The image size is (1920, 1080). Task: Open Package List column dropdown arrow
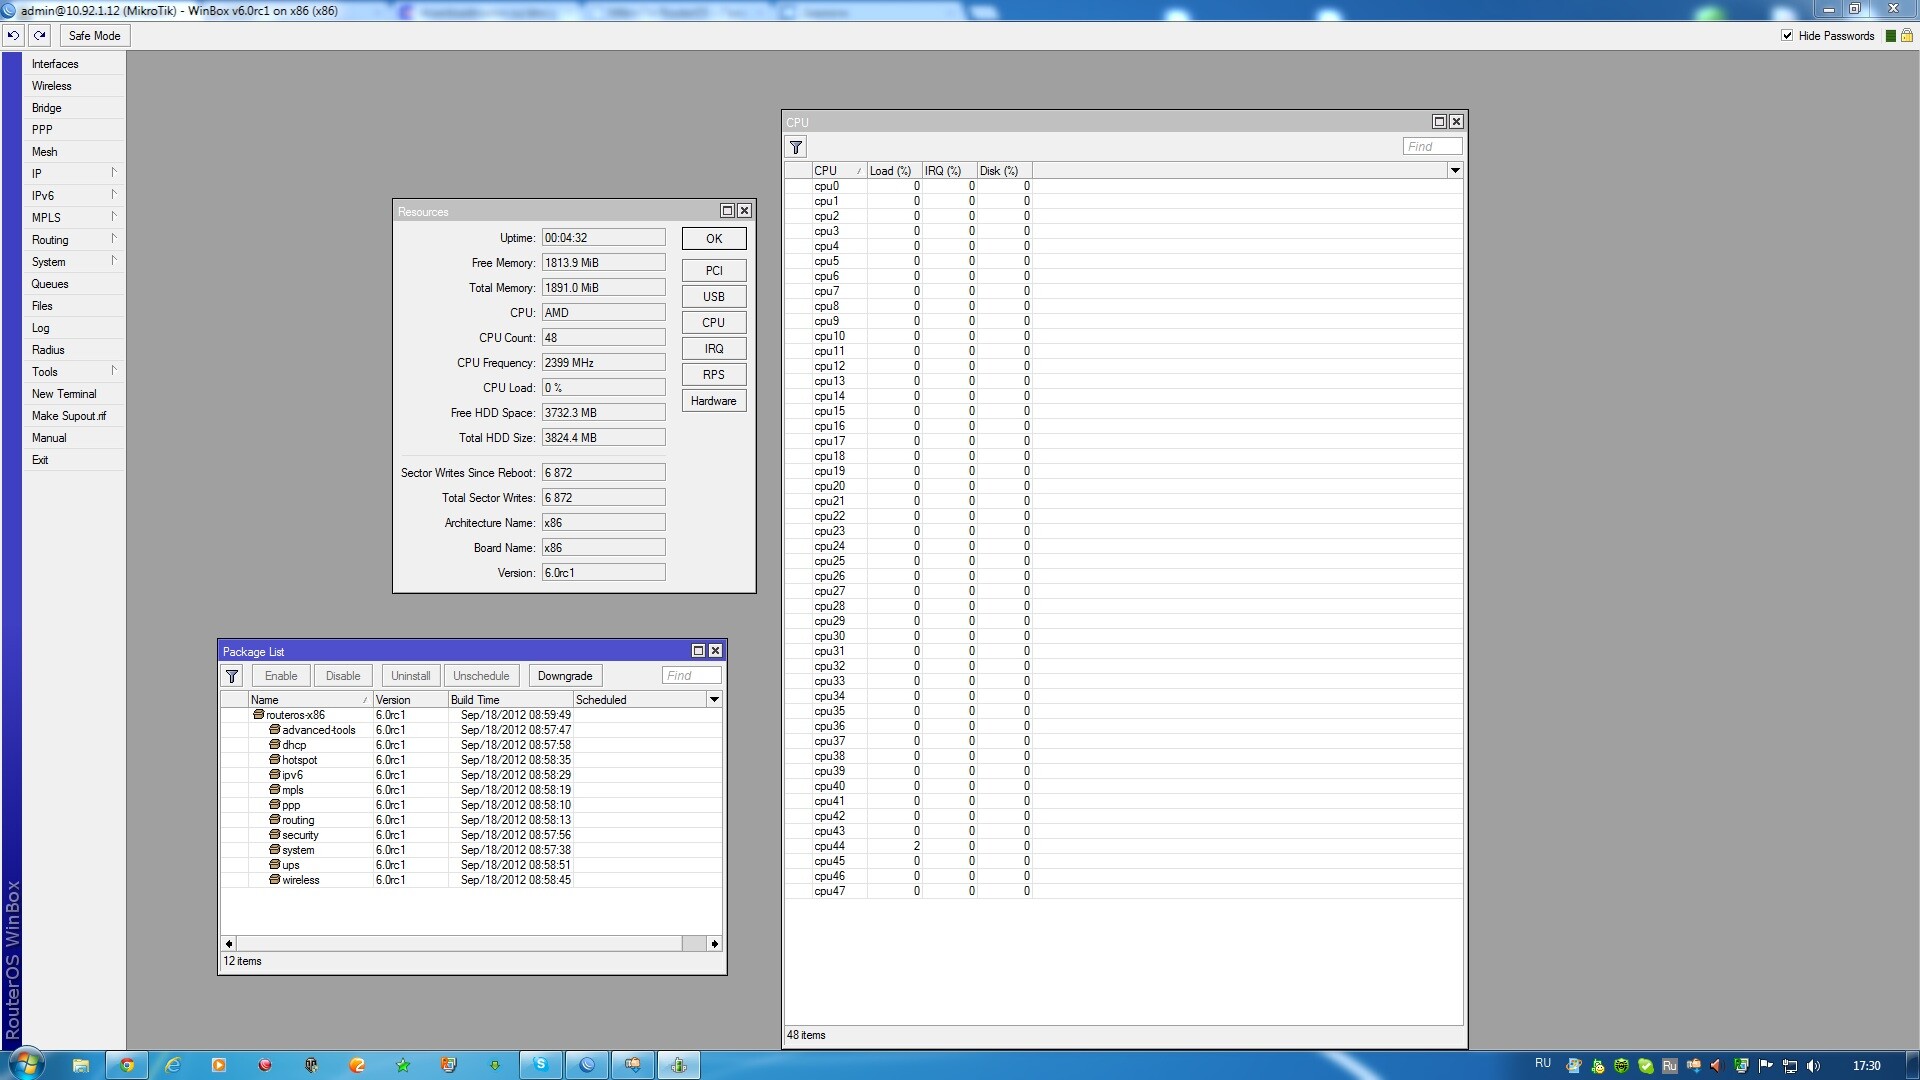(714, 700)
